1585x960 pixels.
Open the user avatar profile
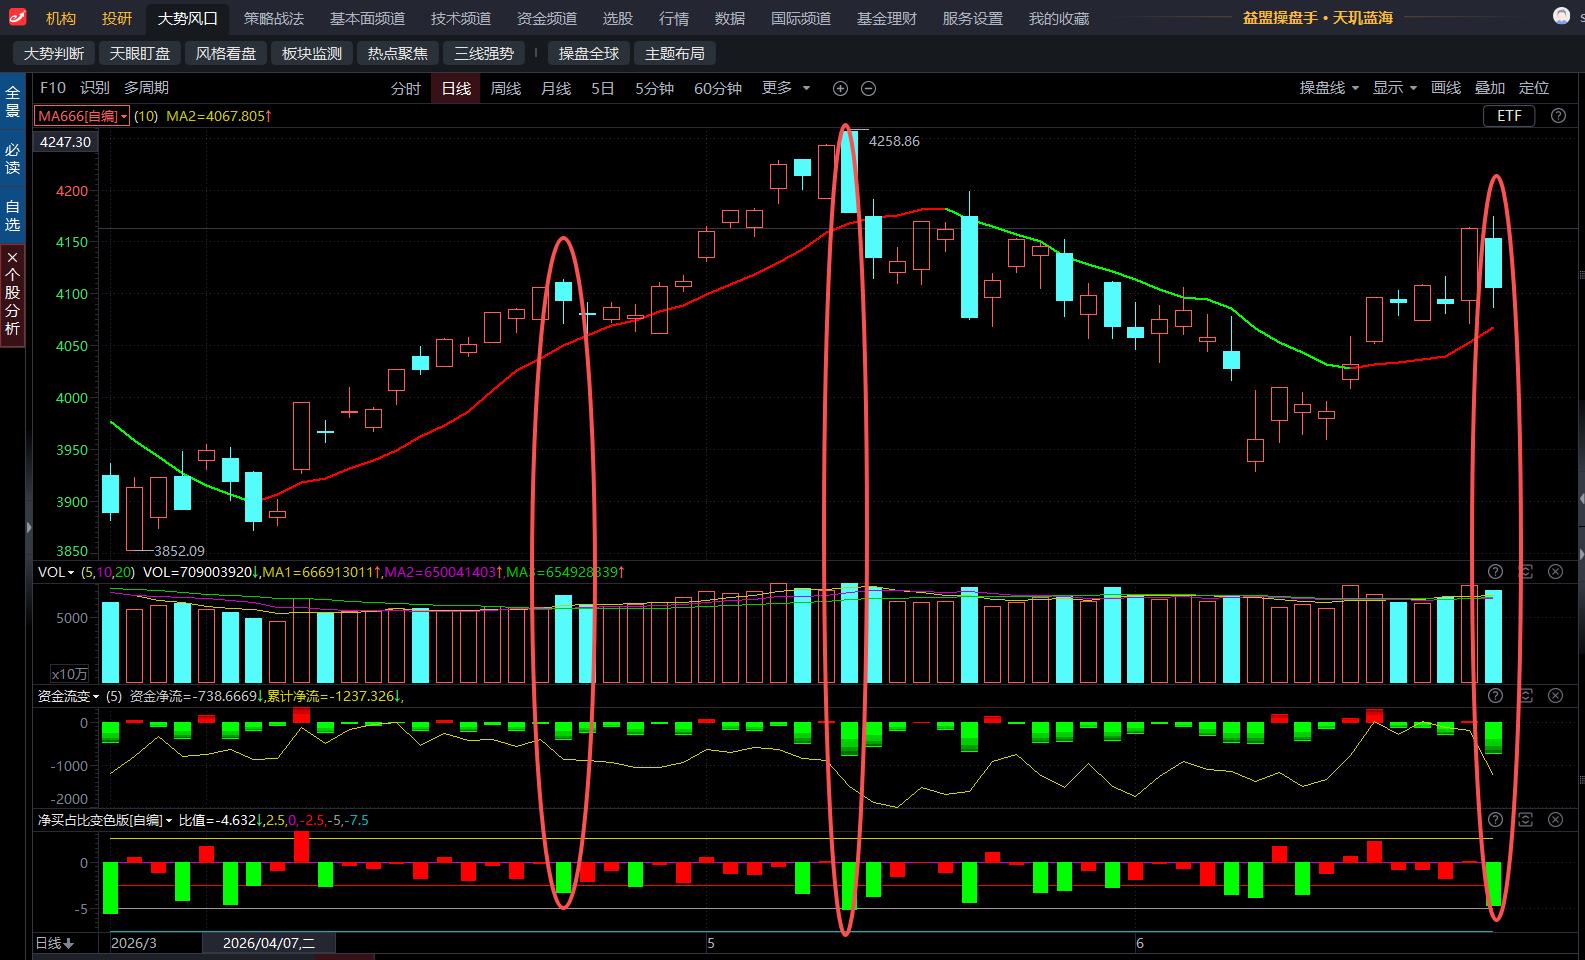coord(1561,15)
